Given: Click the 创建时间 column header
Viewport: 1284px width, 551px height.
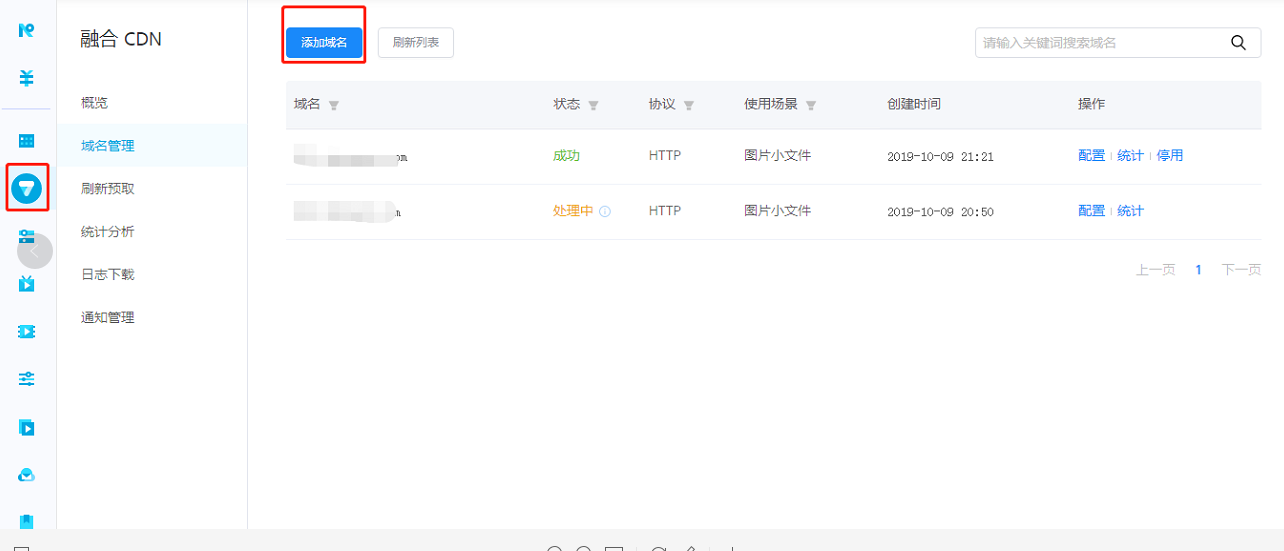Looking at the screenshot, I should click(x=914, y=104).
